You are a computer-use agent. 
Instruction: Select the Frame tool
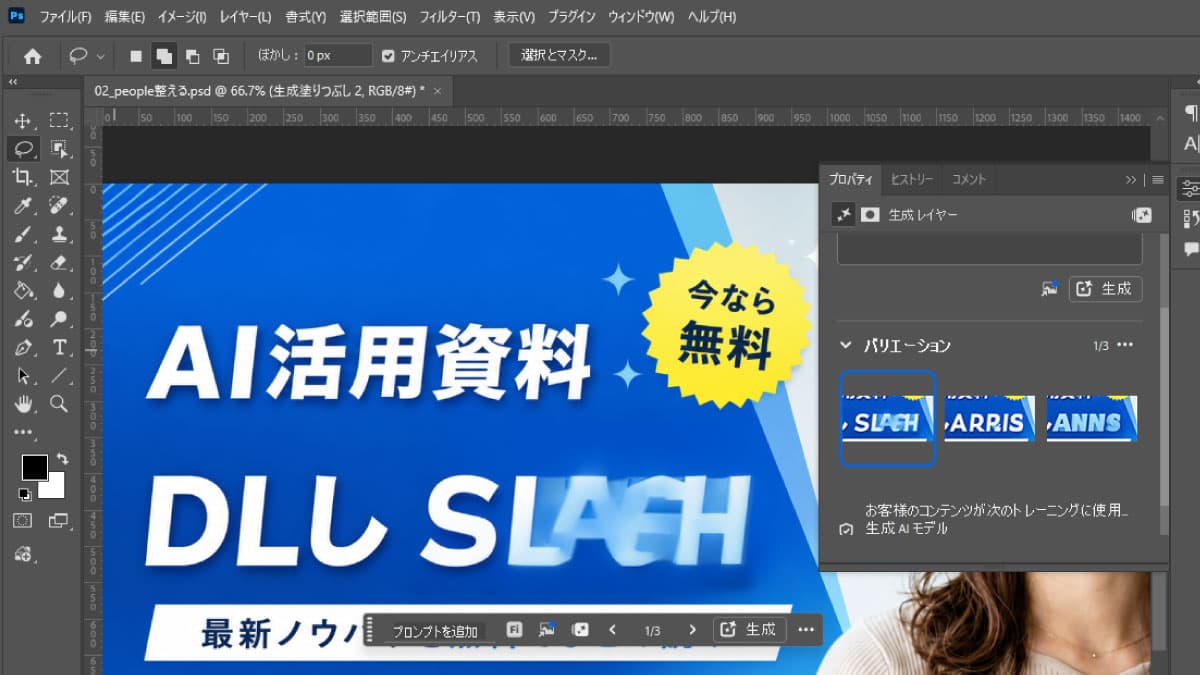point(59,177)
